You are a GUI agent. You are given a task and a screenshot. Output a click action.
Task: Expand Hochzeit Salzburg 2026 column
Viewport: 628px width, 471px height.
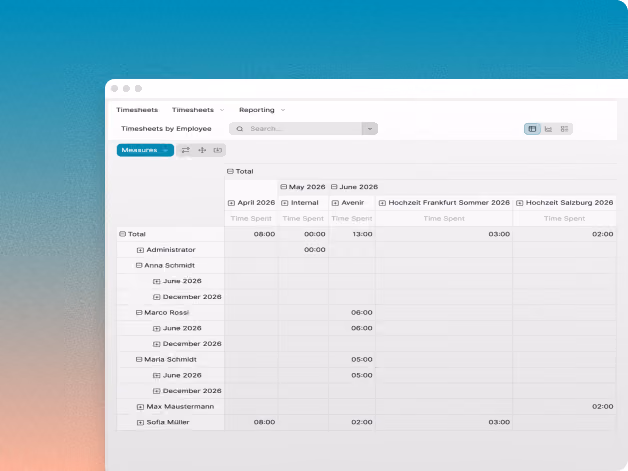click(x=519, y=203)
